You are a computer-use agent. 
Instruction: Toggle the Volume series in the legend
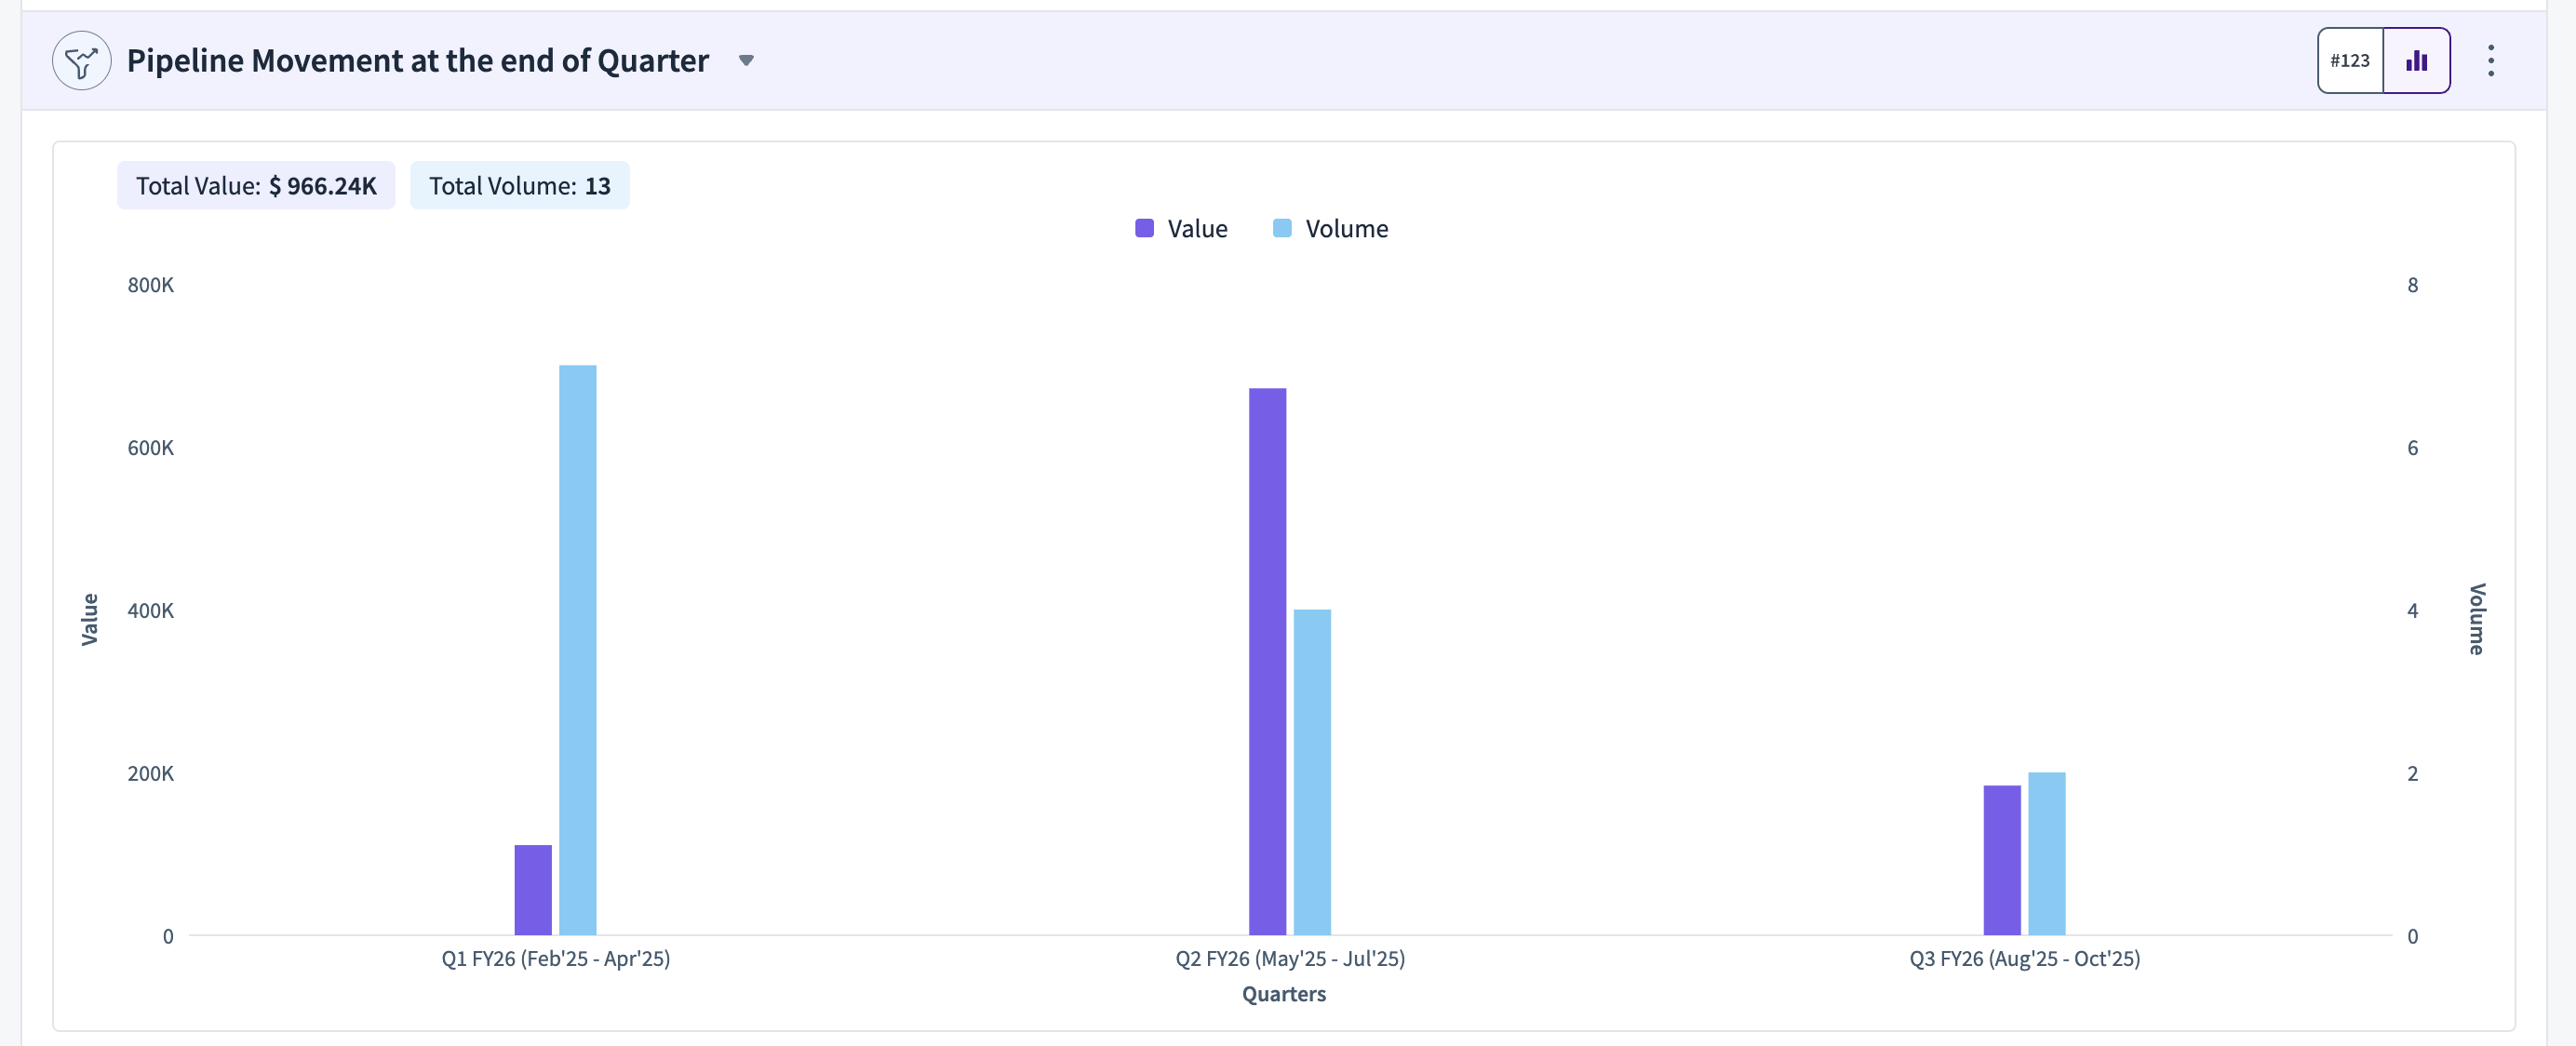(x=1330, y=229)
